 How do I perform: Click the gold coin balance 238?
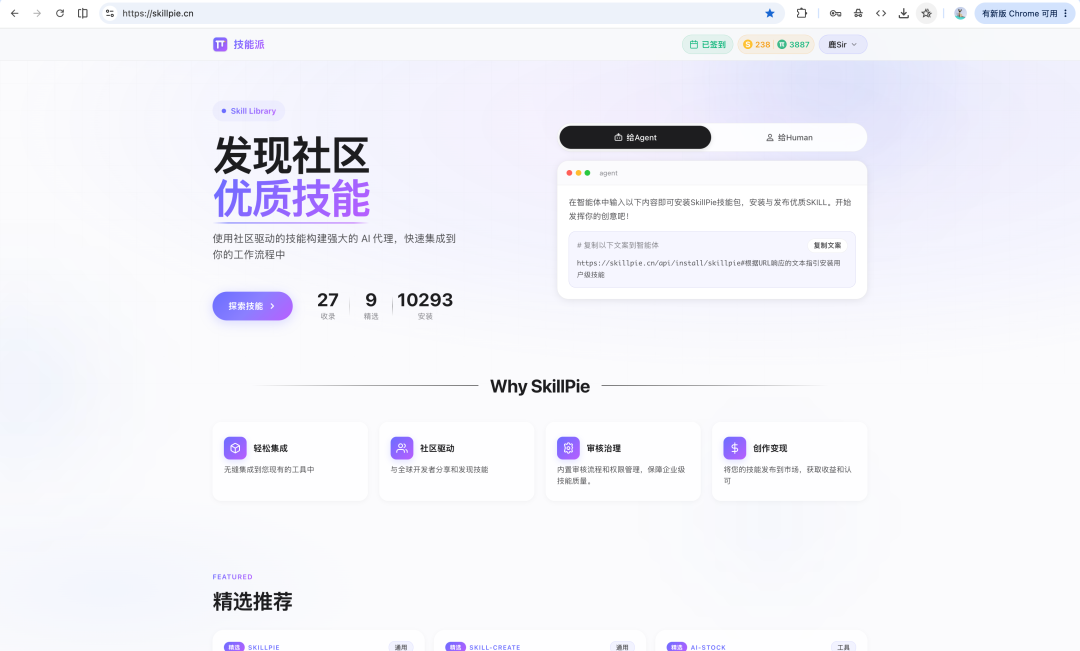click(756, 44)
